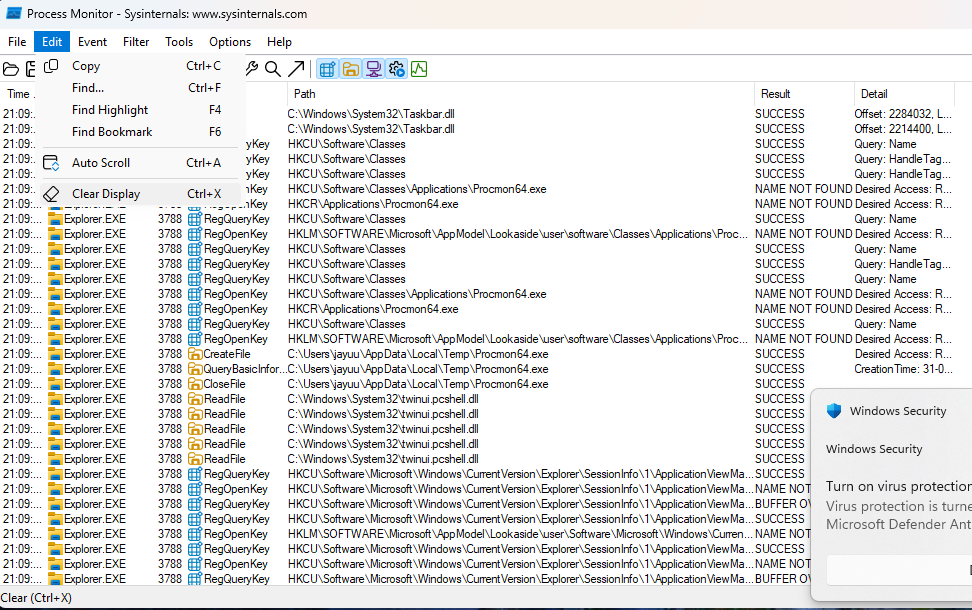Click the Result column header
Viewport: 972px width, 610px height.
(804, 94)
